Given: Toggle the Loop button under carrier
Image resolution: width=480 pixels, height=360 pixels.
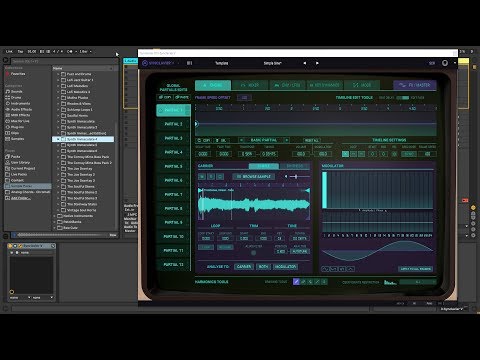Looking at the screenshot, I should [206, 247].
